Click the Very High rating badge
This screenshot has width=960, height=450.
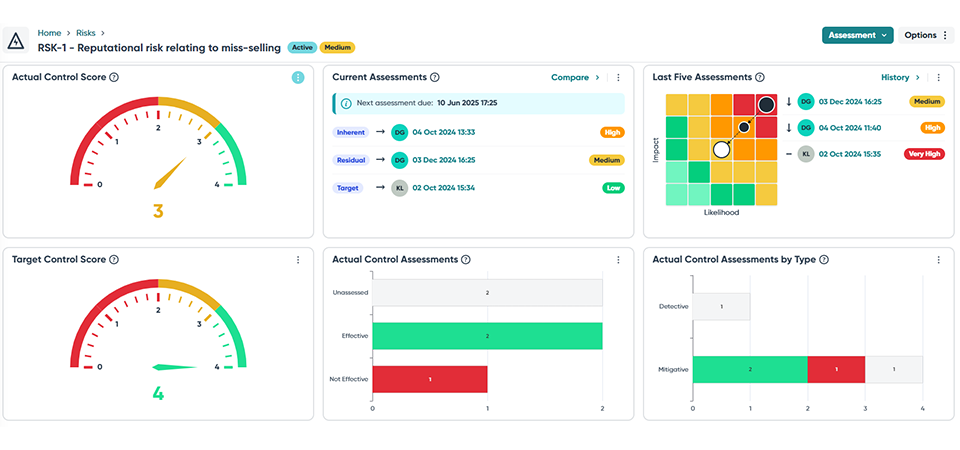coord(922,154)
